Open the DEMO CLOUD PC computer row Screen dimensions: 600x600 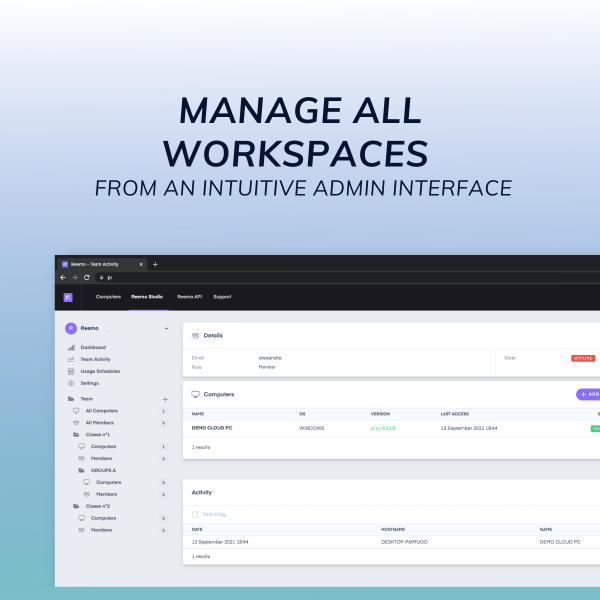click(391, 428)
